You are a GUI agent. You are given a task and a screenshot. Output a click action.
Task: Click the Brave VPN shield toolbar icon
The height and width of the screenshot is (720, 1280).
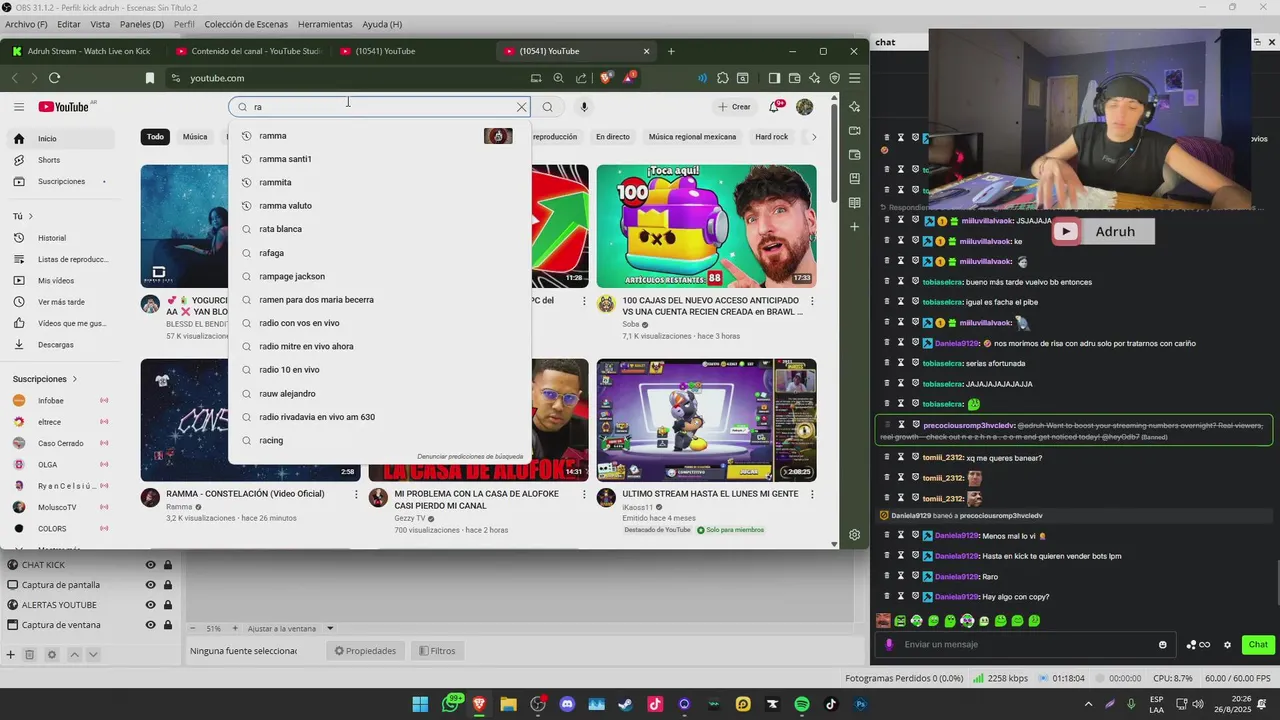coord(834,78)
